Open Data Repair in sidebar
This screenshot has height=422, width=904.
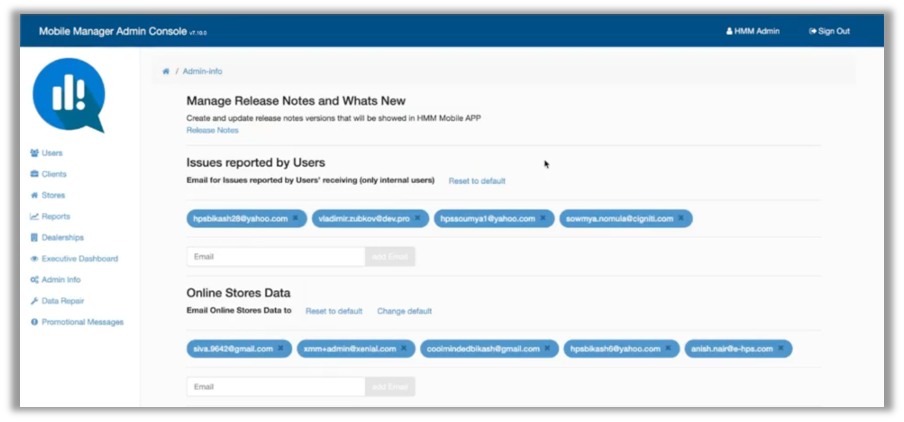[x=63, y=300]
